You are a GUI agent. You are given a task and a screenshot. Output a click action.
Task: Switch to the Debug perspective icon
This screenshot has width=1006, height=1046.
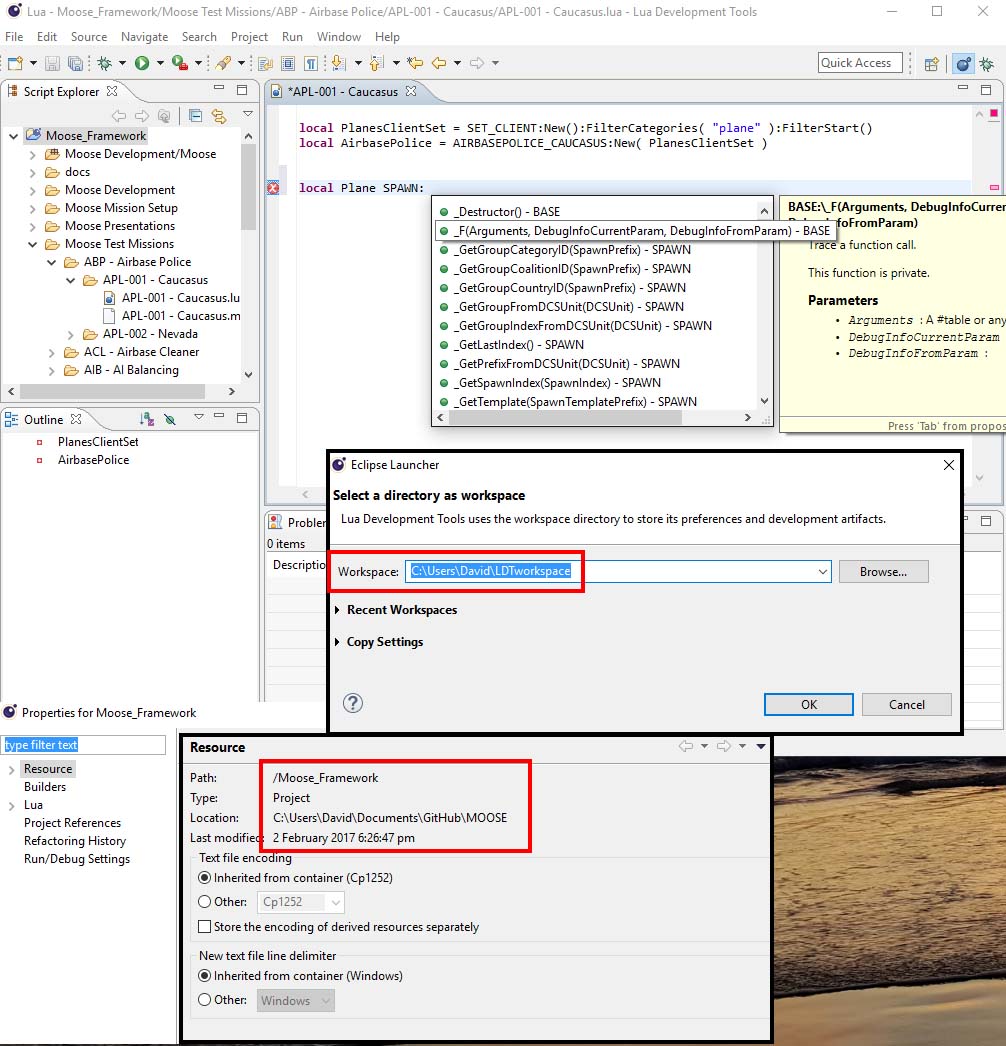tap(987, 64)
